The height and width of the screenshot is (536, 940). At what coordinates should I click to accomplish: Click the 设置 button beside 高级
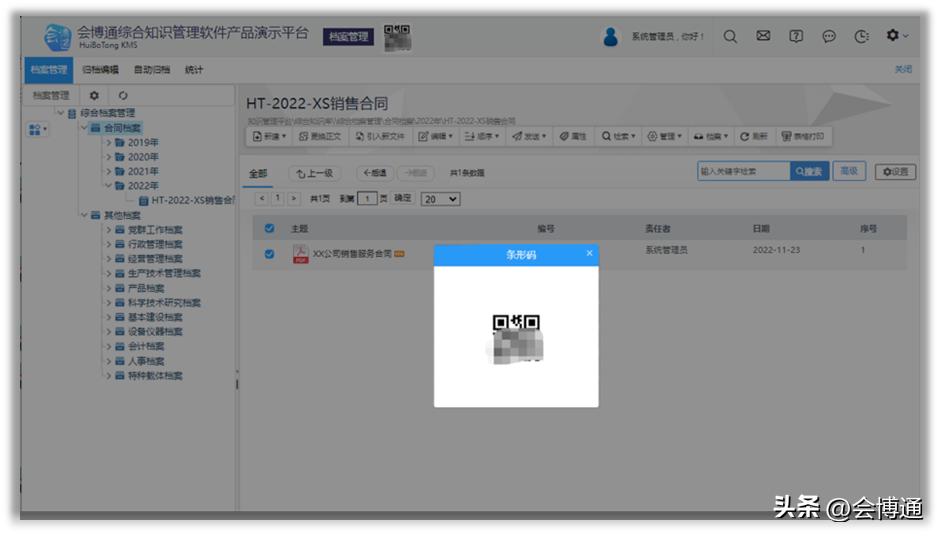[x=895, y=171]
